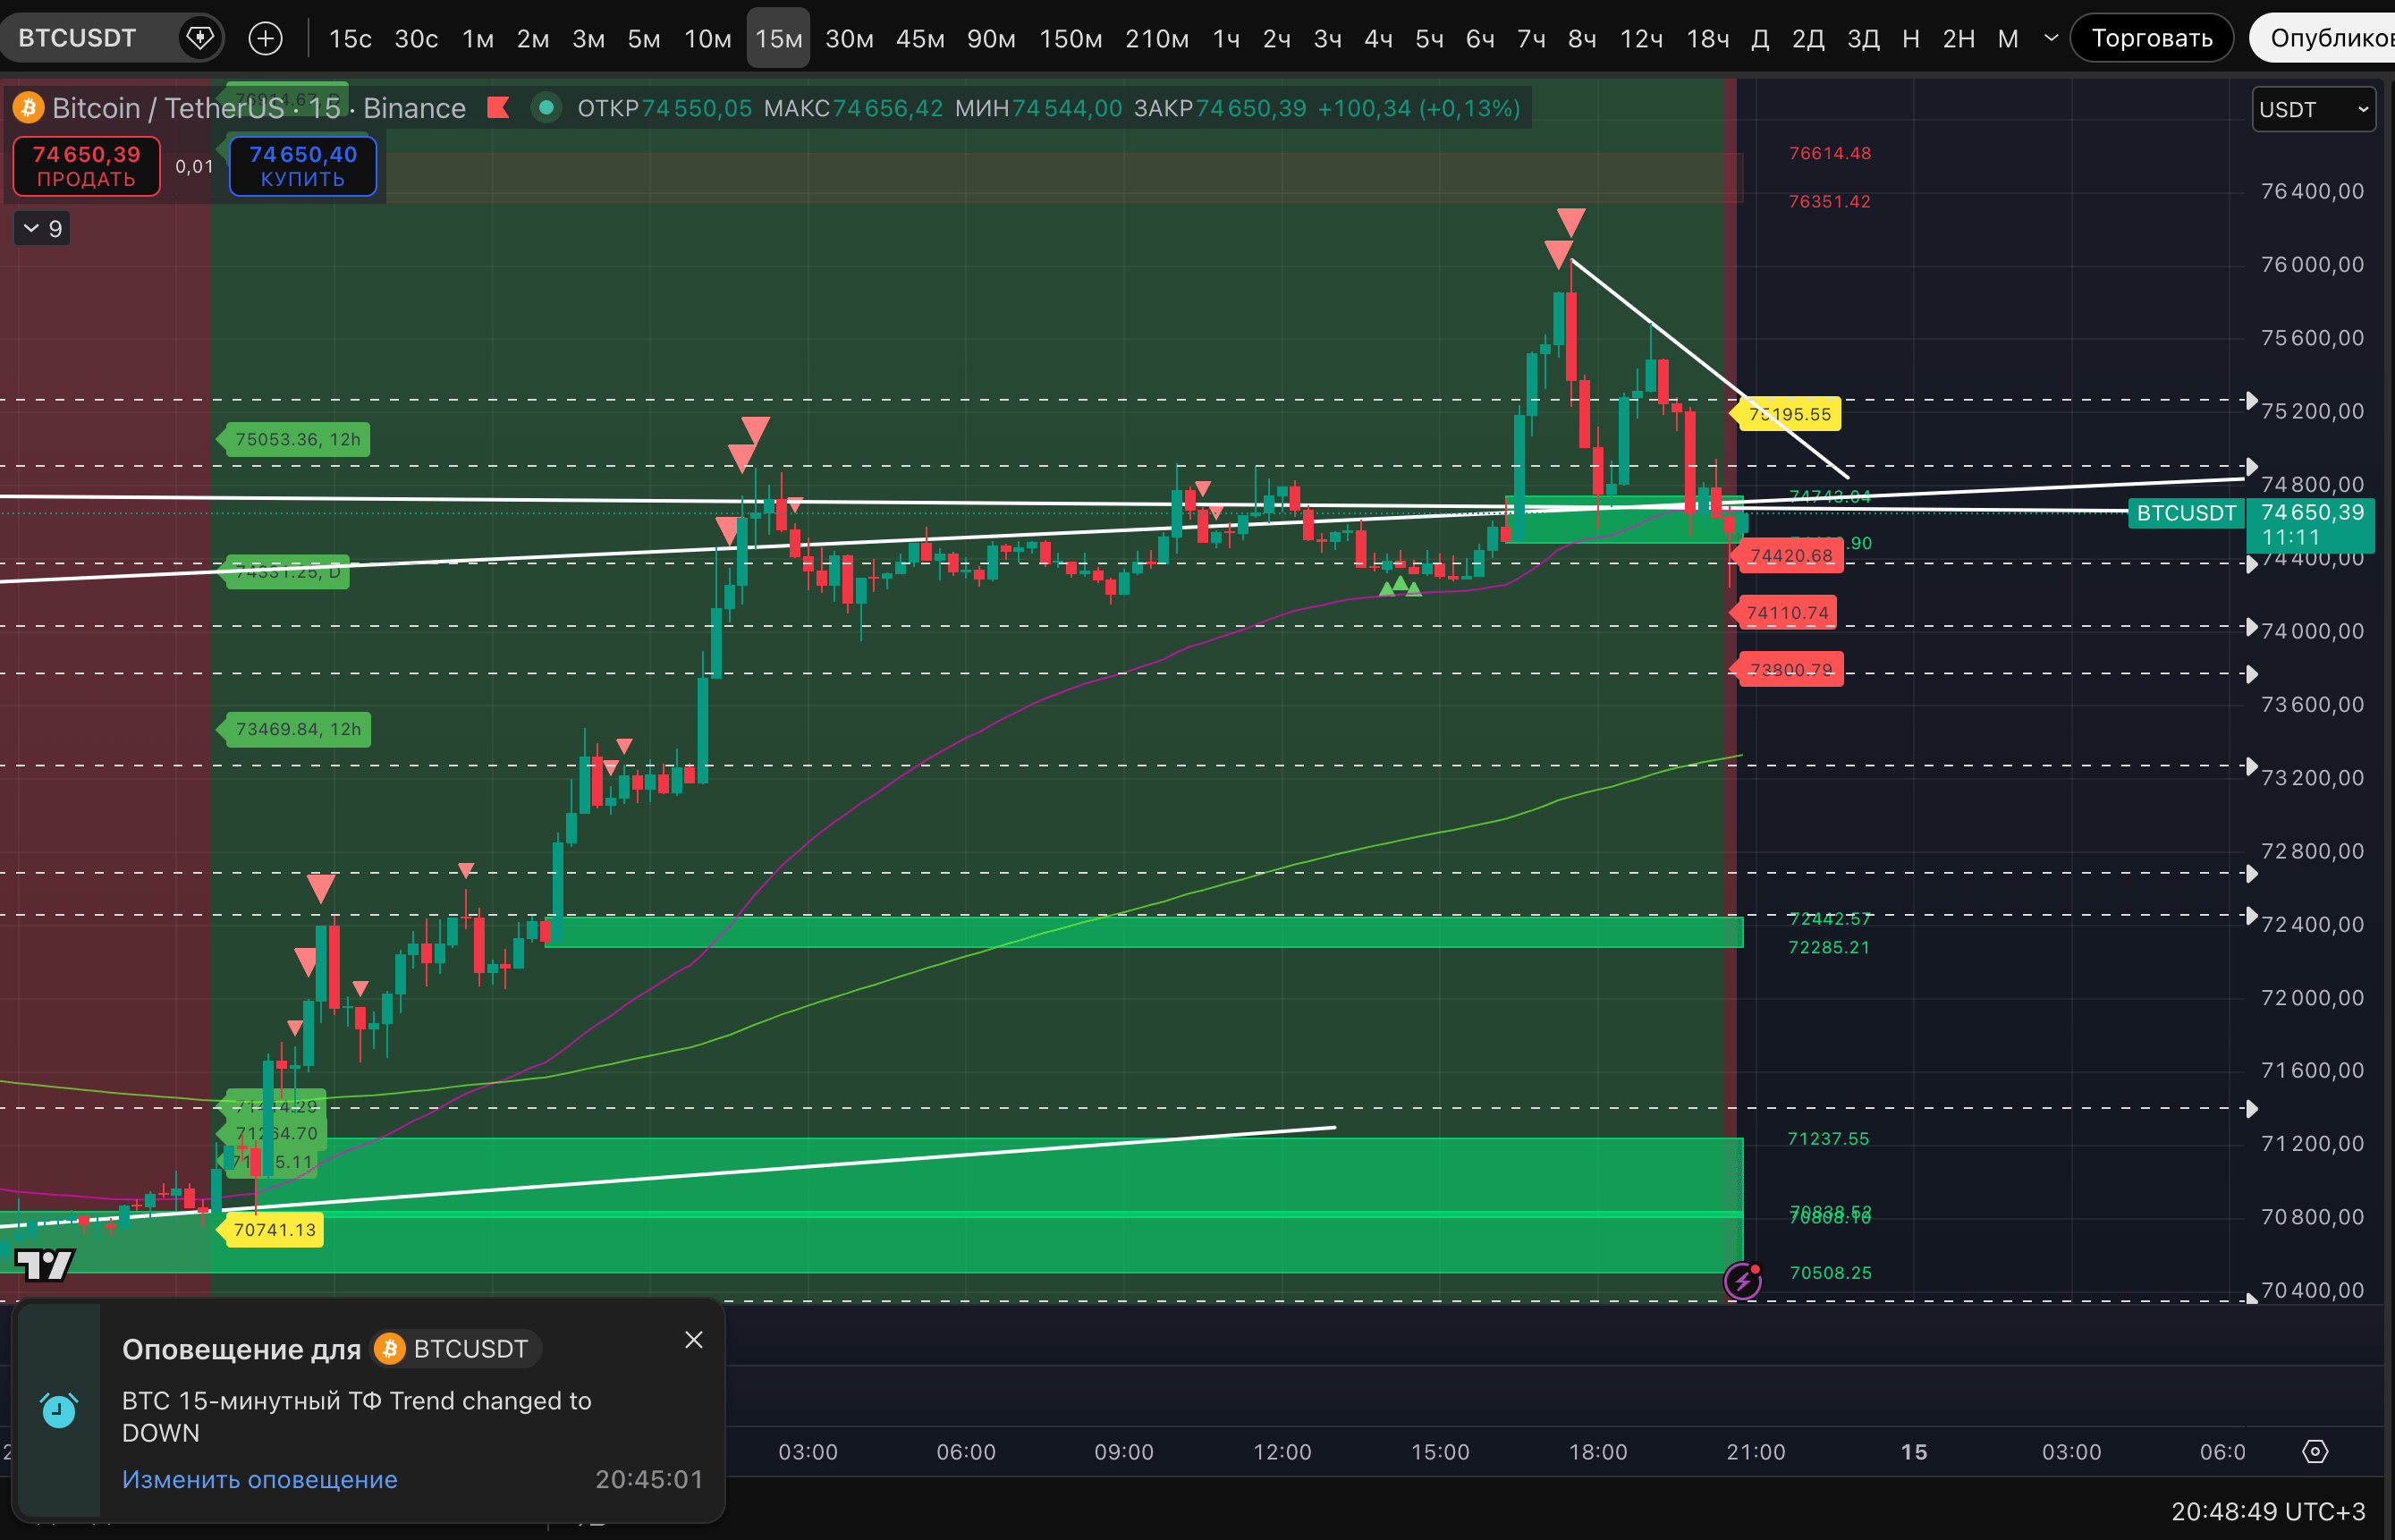Switch to the 30м timeframe
This screenshot has width=2395, height=1540.
[849, 38]
